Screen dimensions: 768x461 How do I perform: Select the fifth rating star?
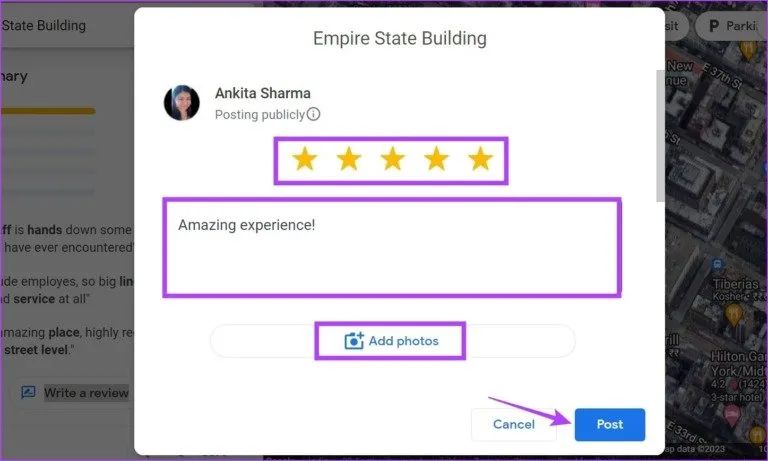coord(480,159)
